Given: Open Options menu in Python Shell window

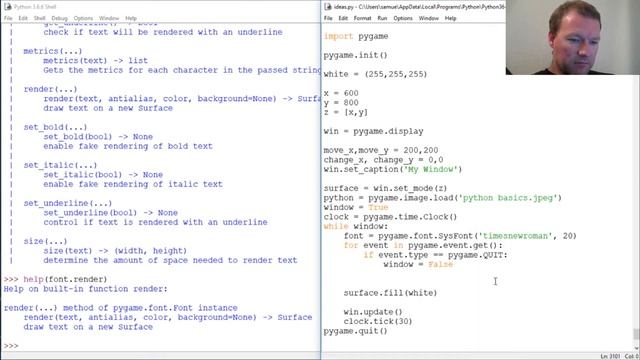Looking at the screenshot, I should click(x=83, y=18).
